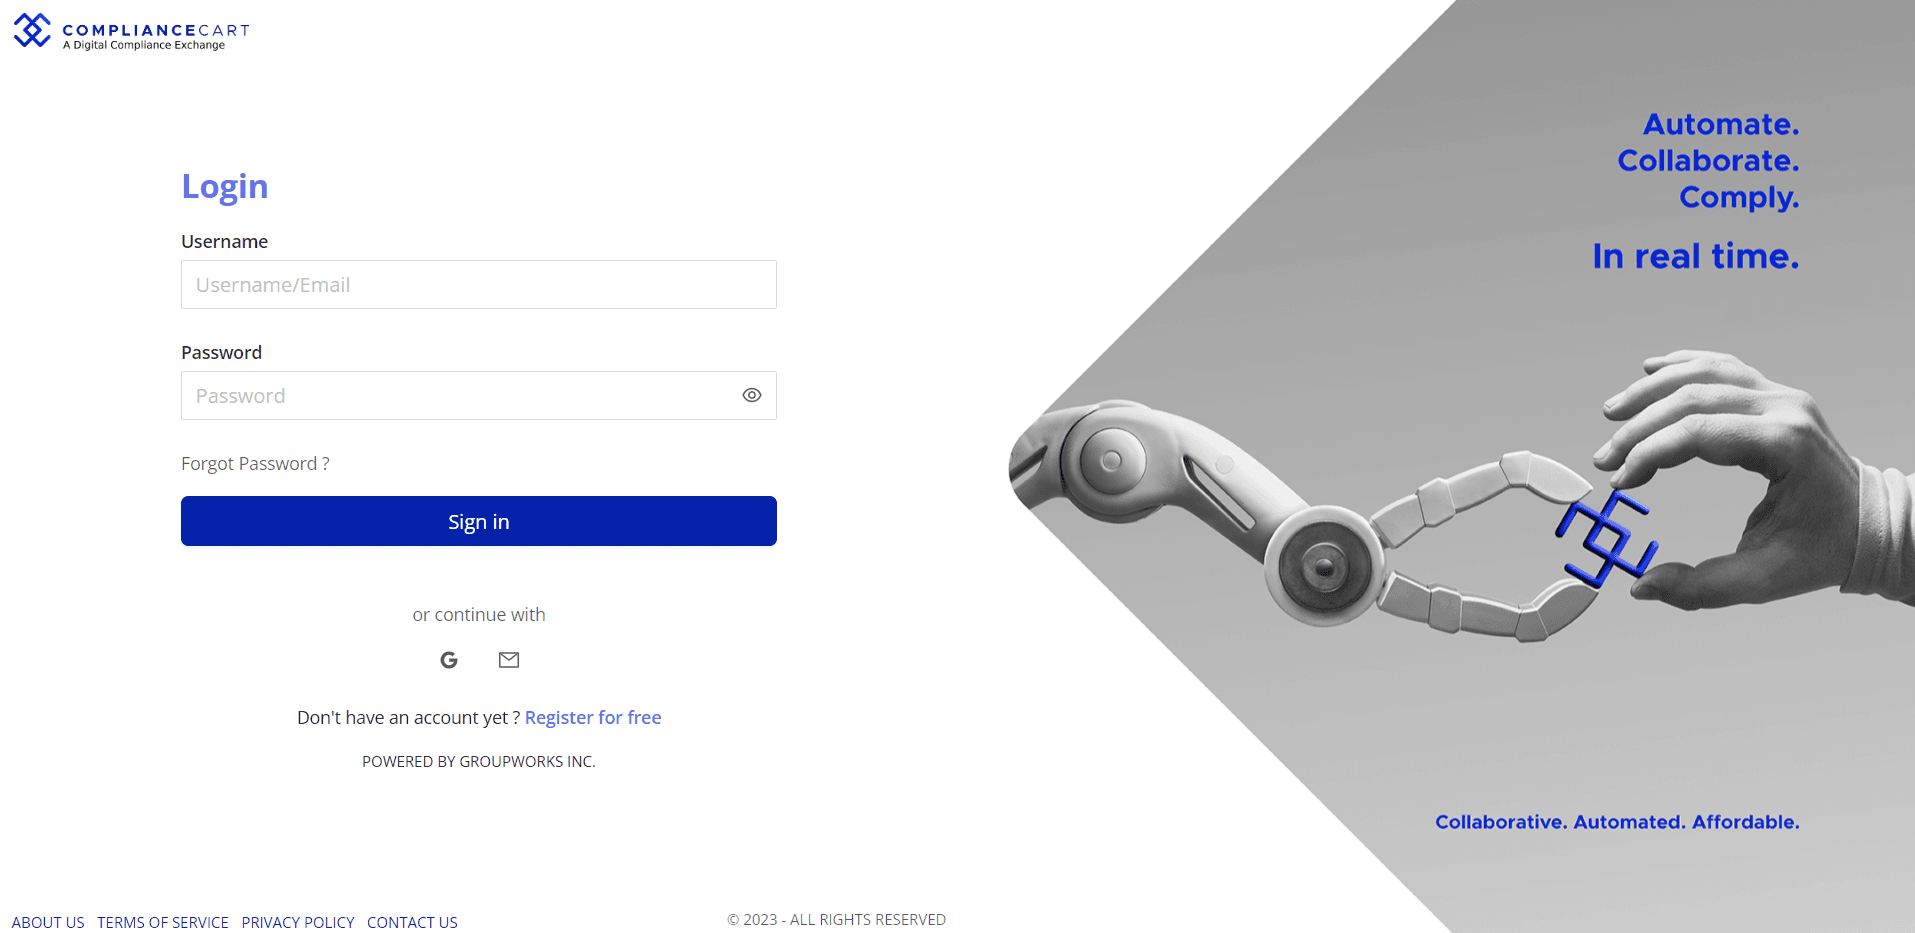The width and height of the screenshot is (1915, 933).
Task: Choose the envelope email sign-in icon
Action: click(x=509, y=660)
